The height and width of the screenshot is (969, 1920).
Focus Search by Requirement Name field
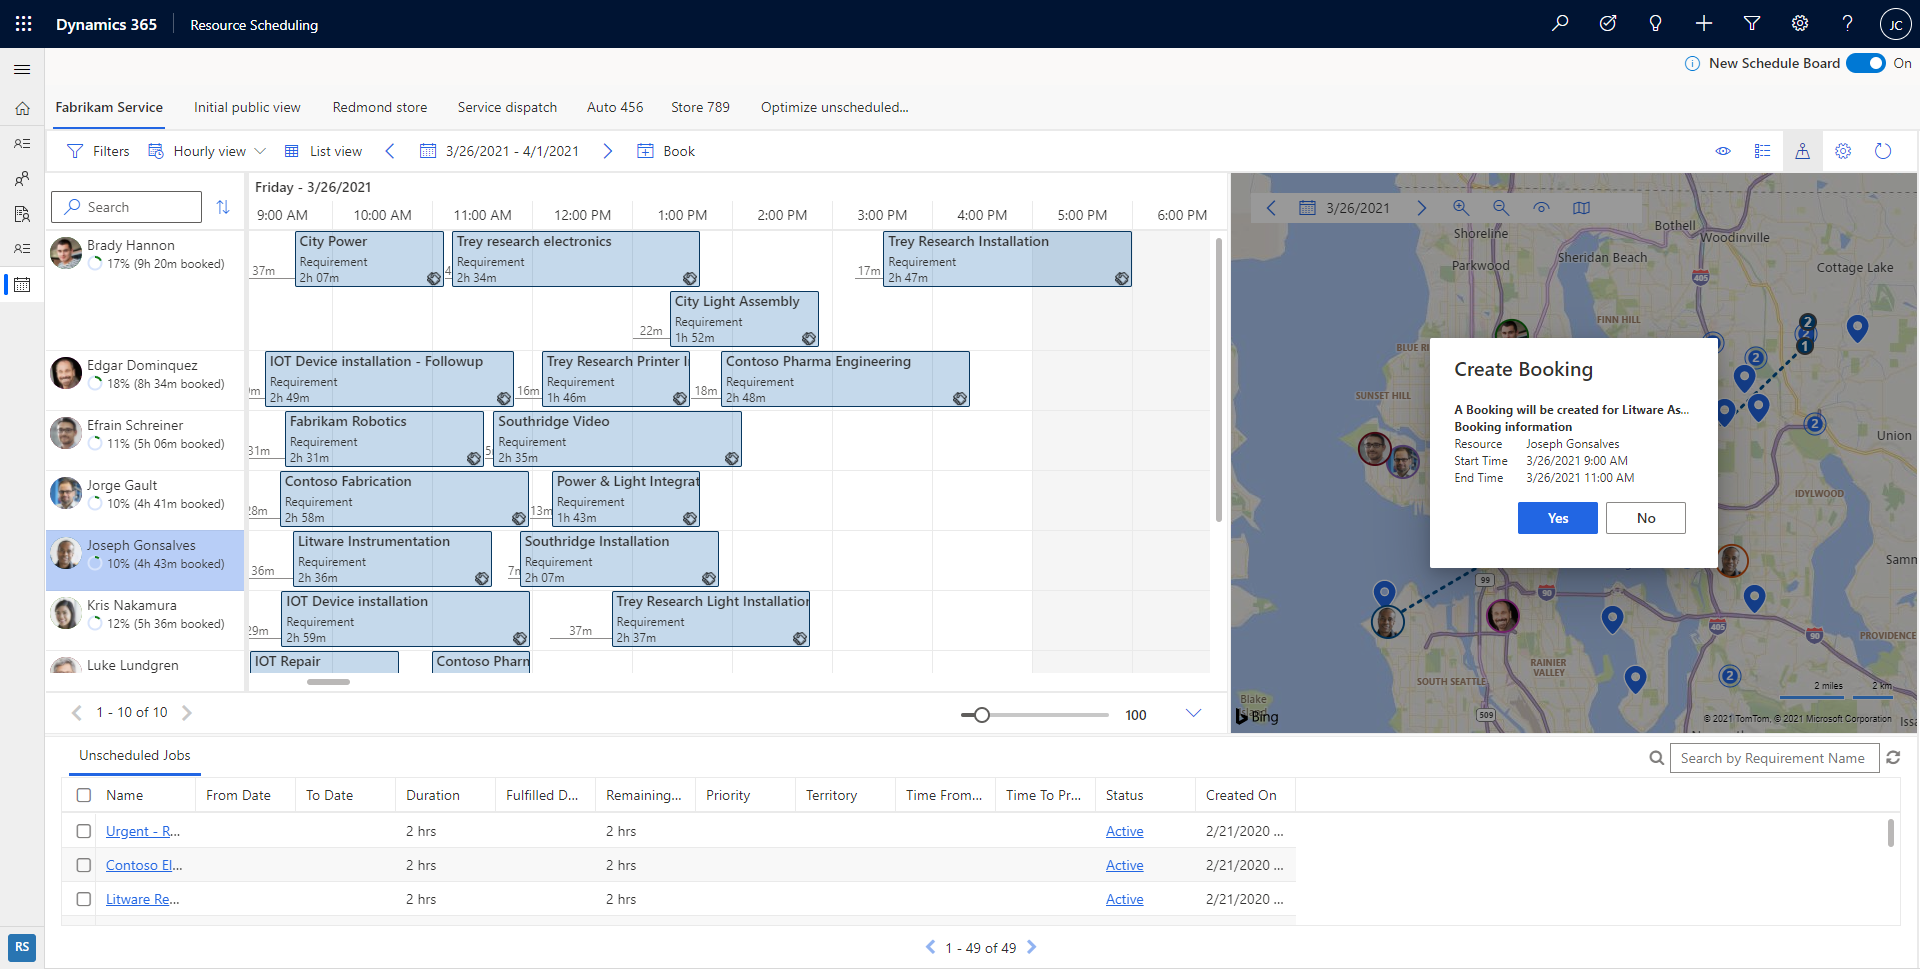click(x=1774, y=758)
